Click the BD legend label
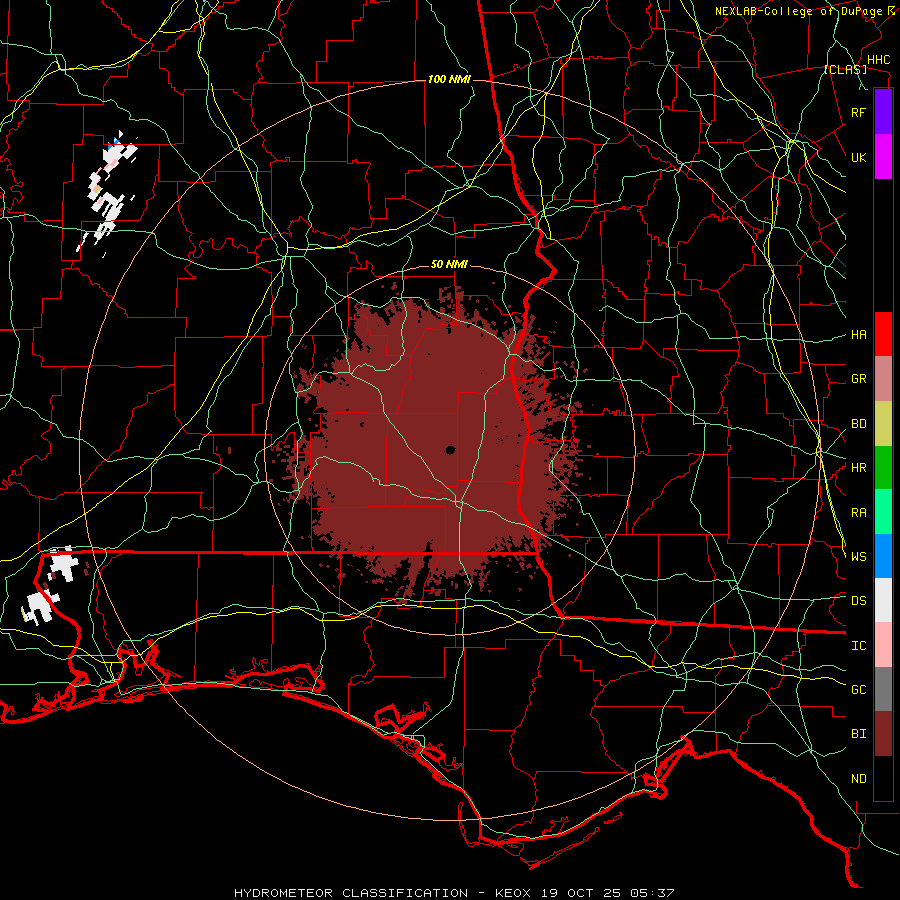Screen dimensions: 900x900 point(859,424)
